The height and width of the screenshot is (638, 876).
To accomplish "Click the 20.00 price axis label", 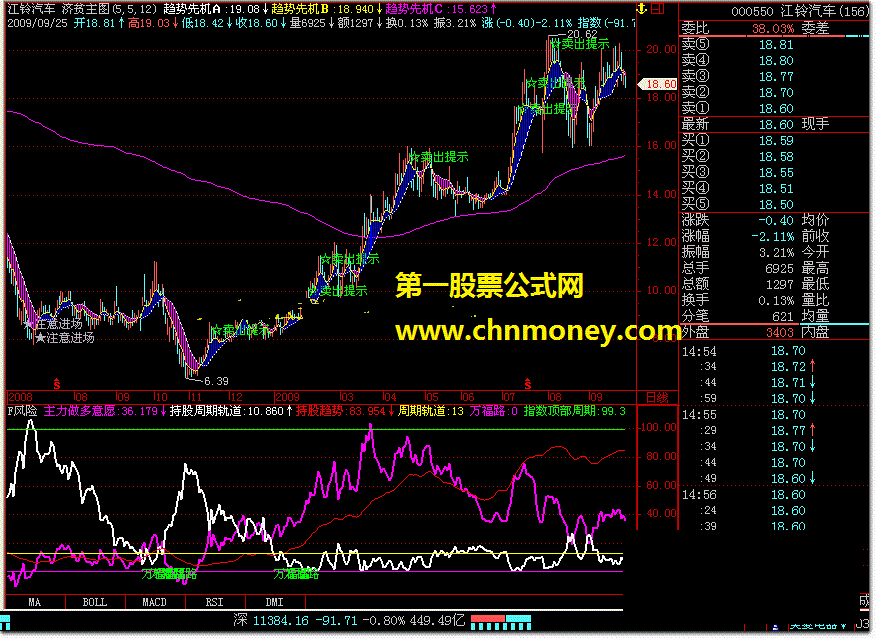I will (x=661, y=49).
